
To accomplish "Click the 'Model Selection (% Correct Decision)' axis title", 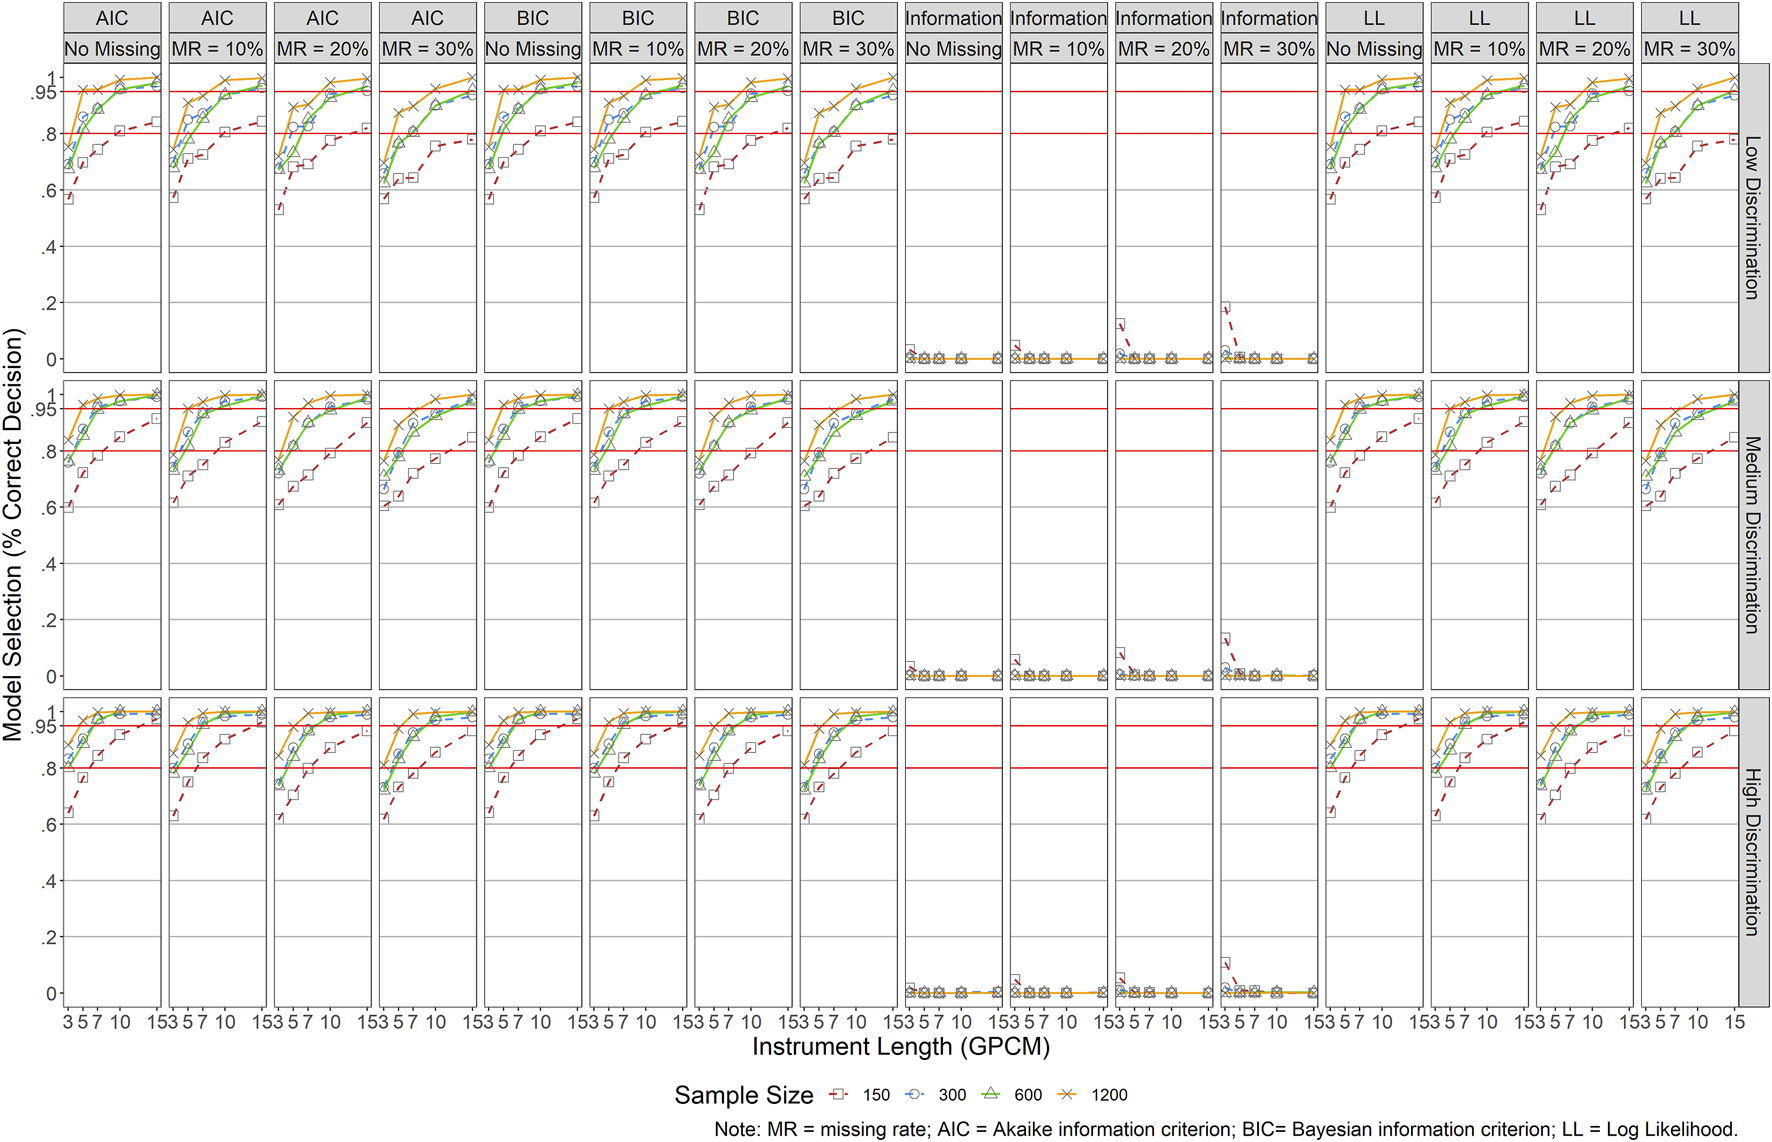I will 13,535.
